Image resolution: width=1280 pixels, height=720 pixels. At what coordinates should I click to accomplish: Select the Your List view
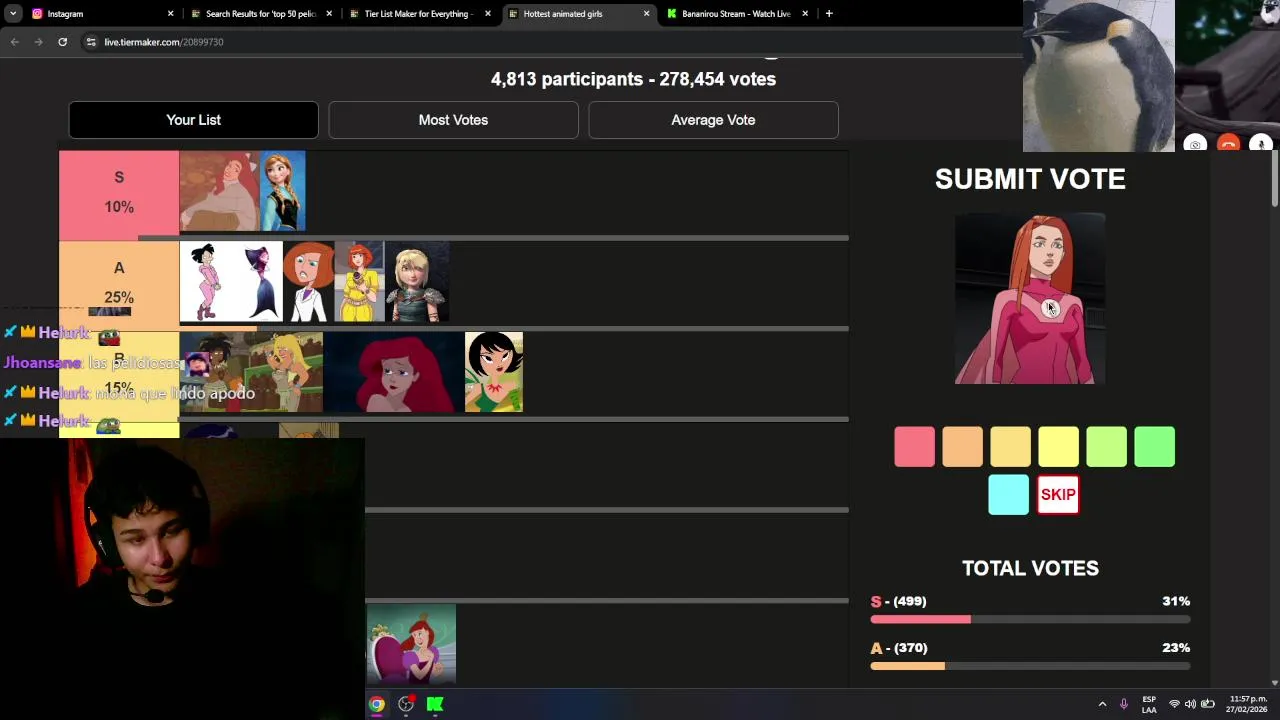click(193, 120)
